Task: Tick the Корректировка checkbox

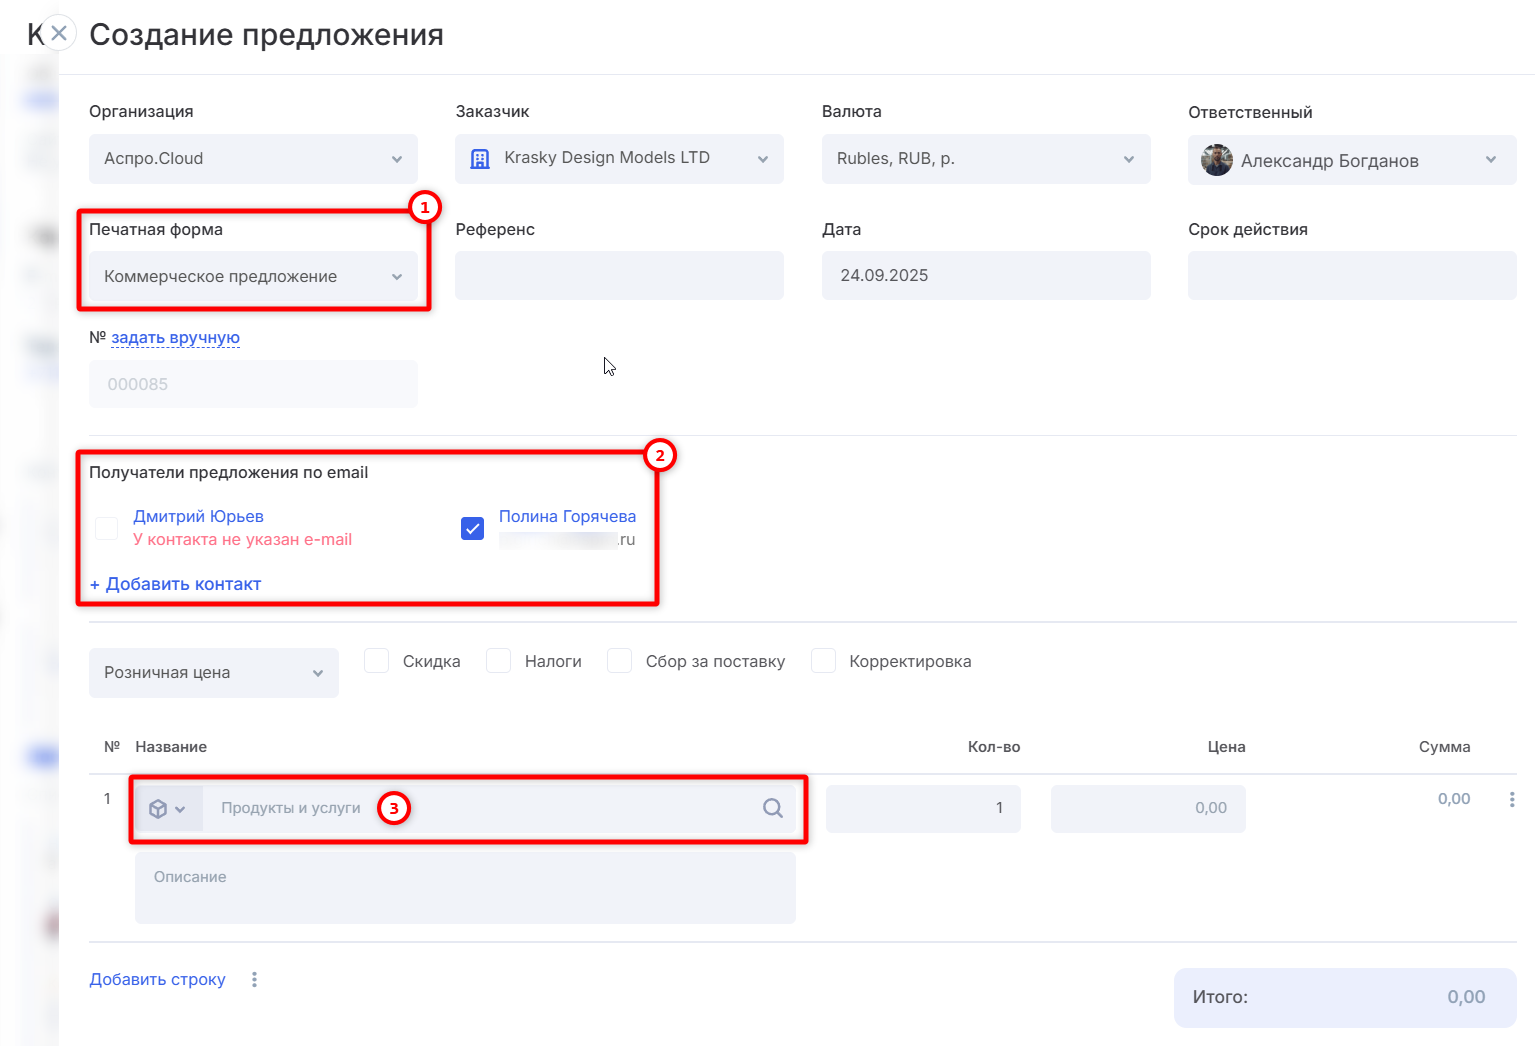Action: coord(823,661)
